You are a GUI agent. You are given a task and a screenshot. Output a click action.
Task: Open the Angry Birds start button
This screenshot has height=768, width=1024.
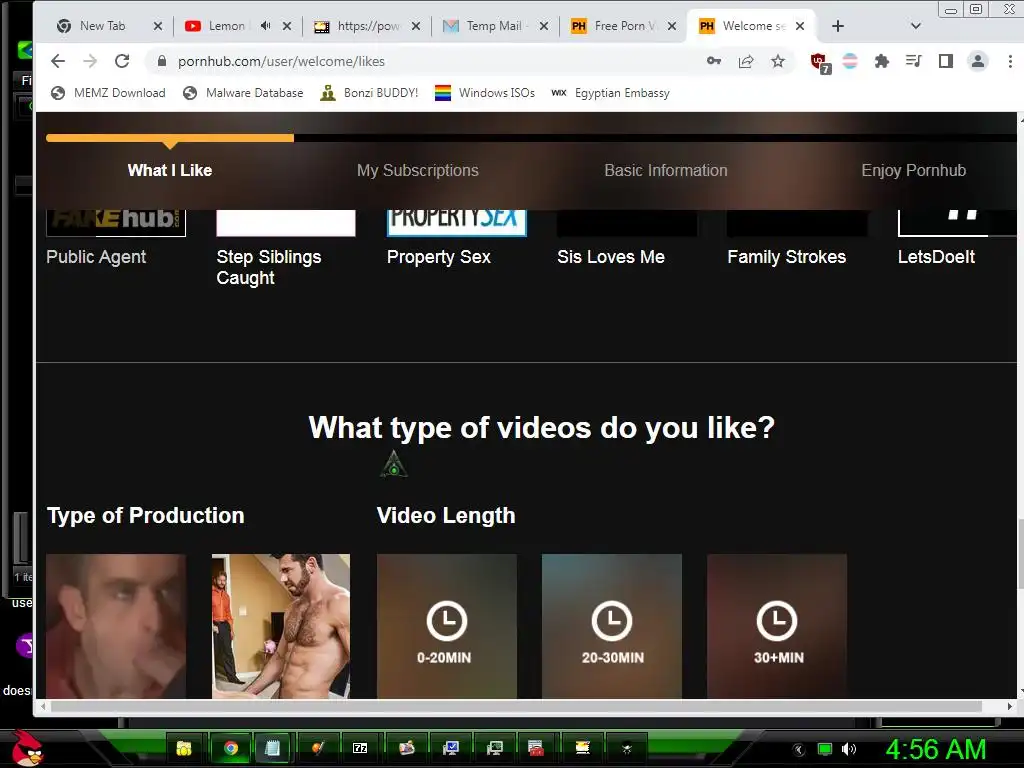[26, 748]
